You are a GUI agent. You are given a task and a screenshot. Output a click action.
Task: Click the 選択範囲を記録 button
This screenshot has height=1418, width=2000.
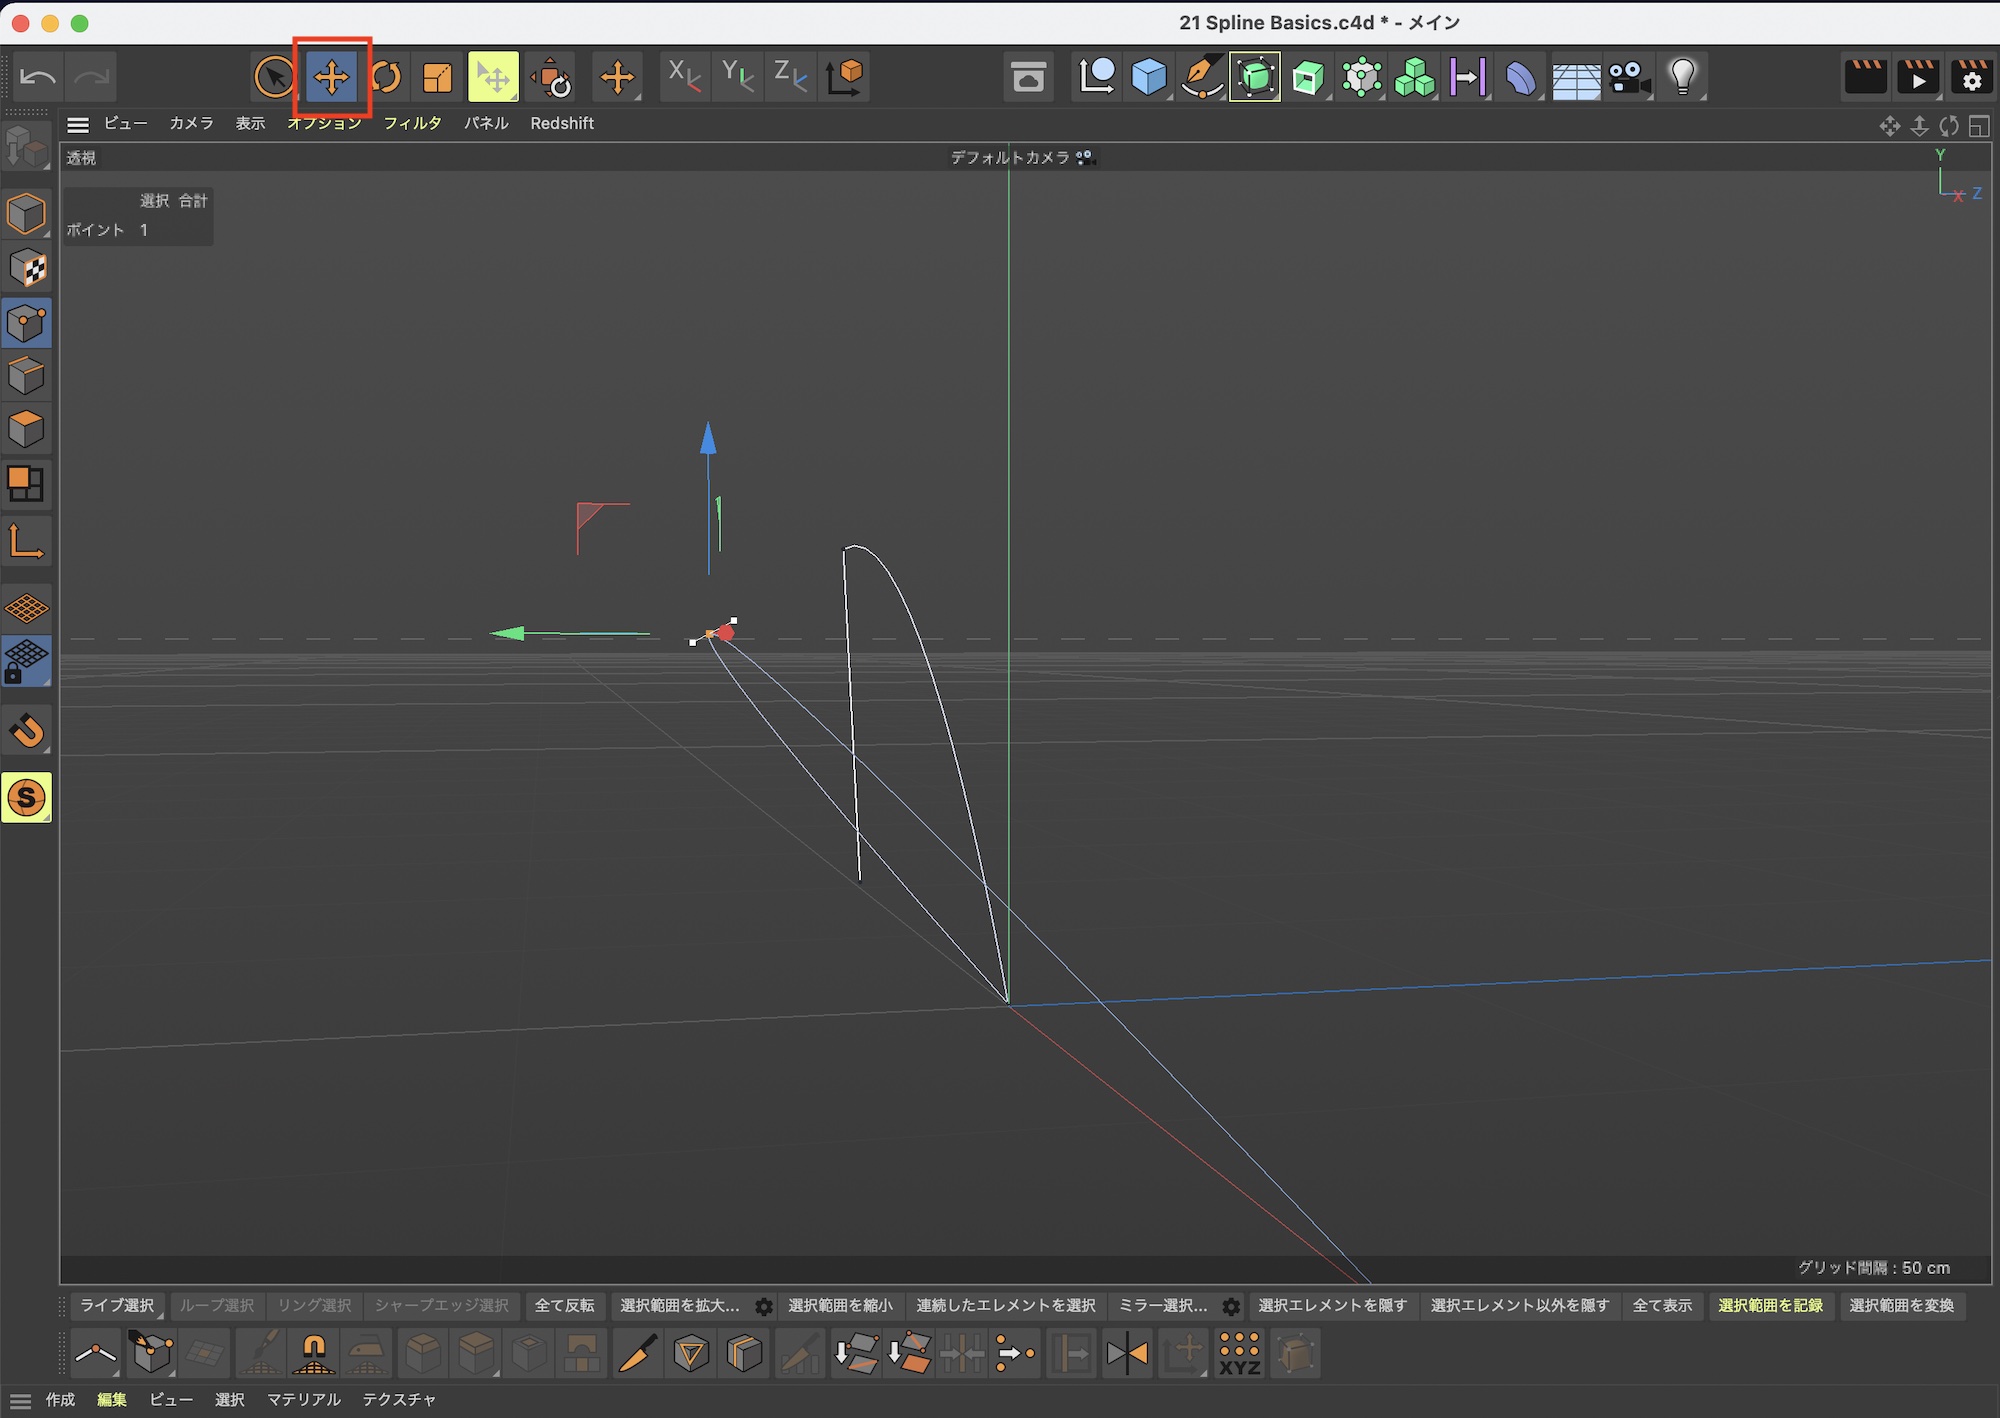coord(1770,1306)
